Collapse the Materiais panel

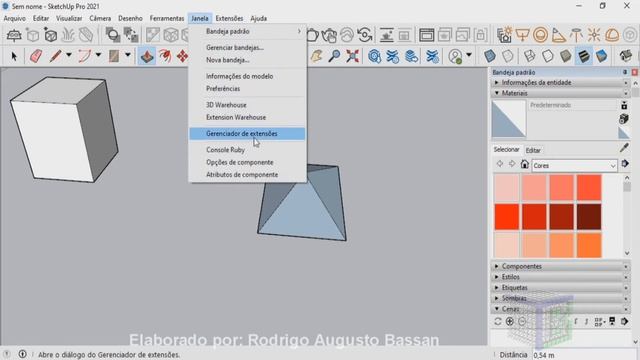pyautogui.click(x=560, y=93)
